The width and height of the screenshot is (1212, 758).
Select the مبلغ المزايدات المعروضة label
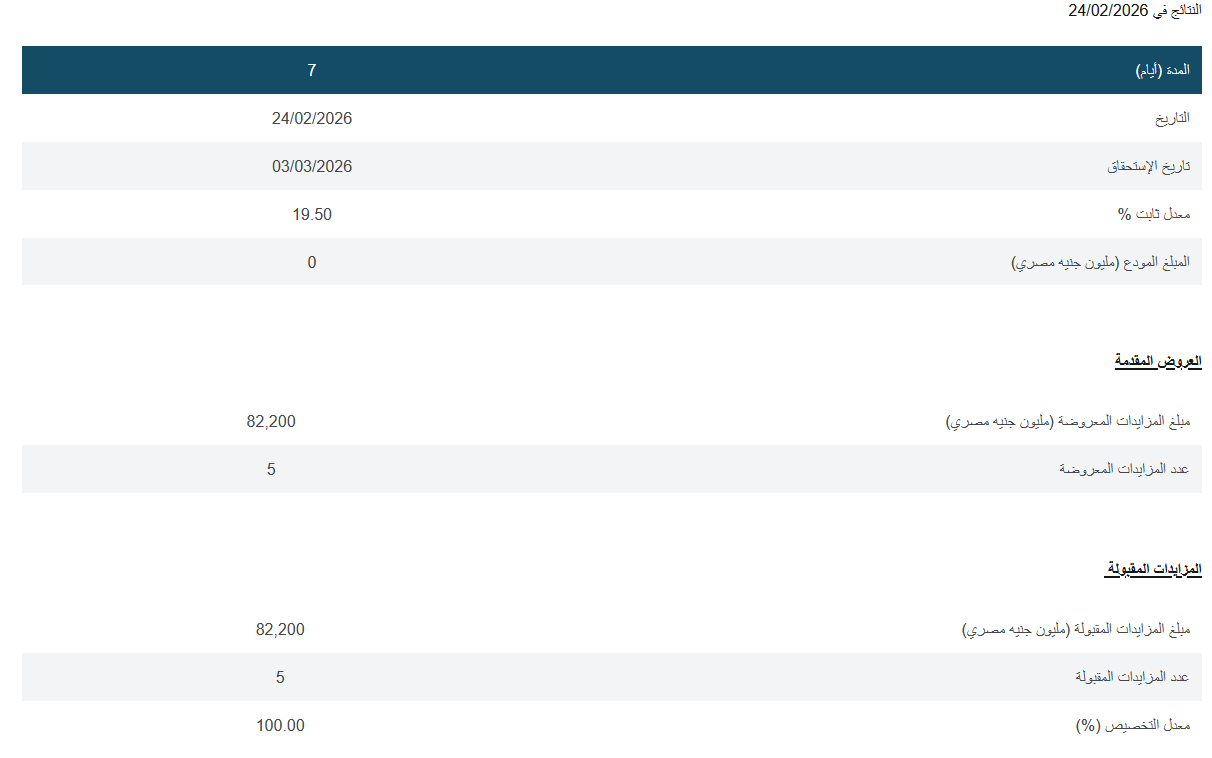(x=1068, y=421)
